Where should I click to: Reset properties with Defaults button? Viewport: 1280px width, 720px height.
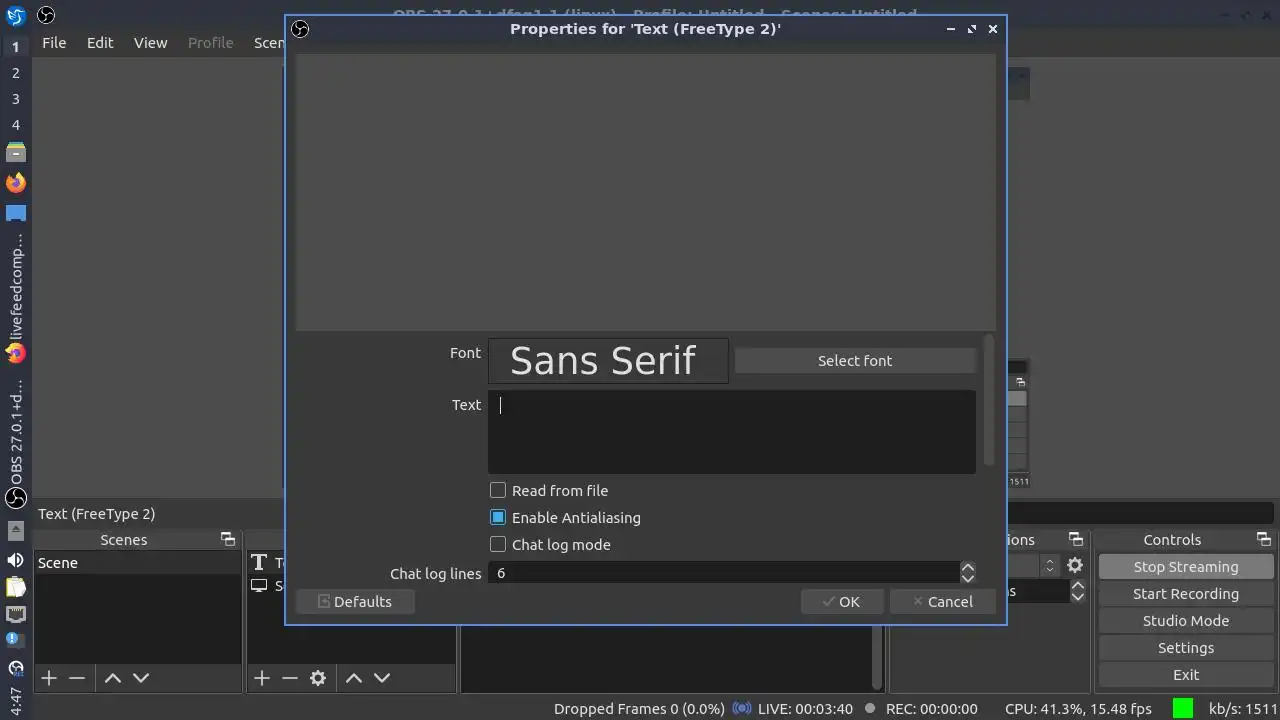tap(355, 601)
